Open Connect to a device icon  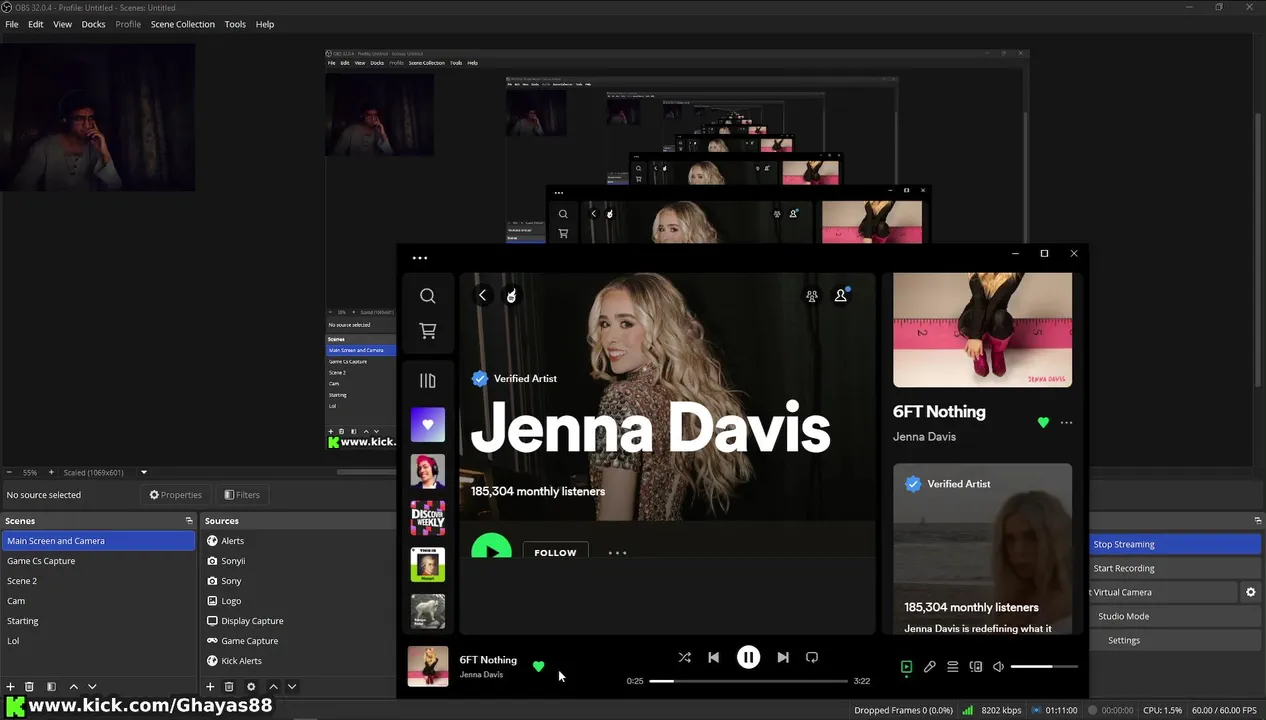(x=975, y=667)
